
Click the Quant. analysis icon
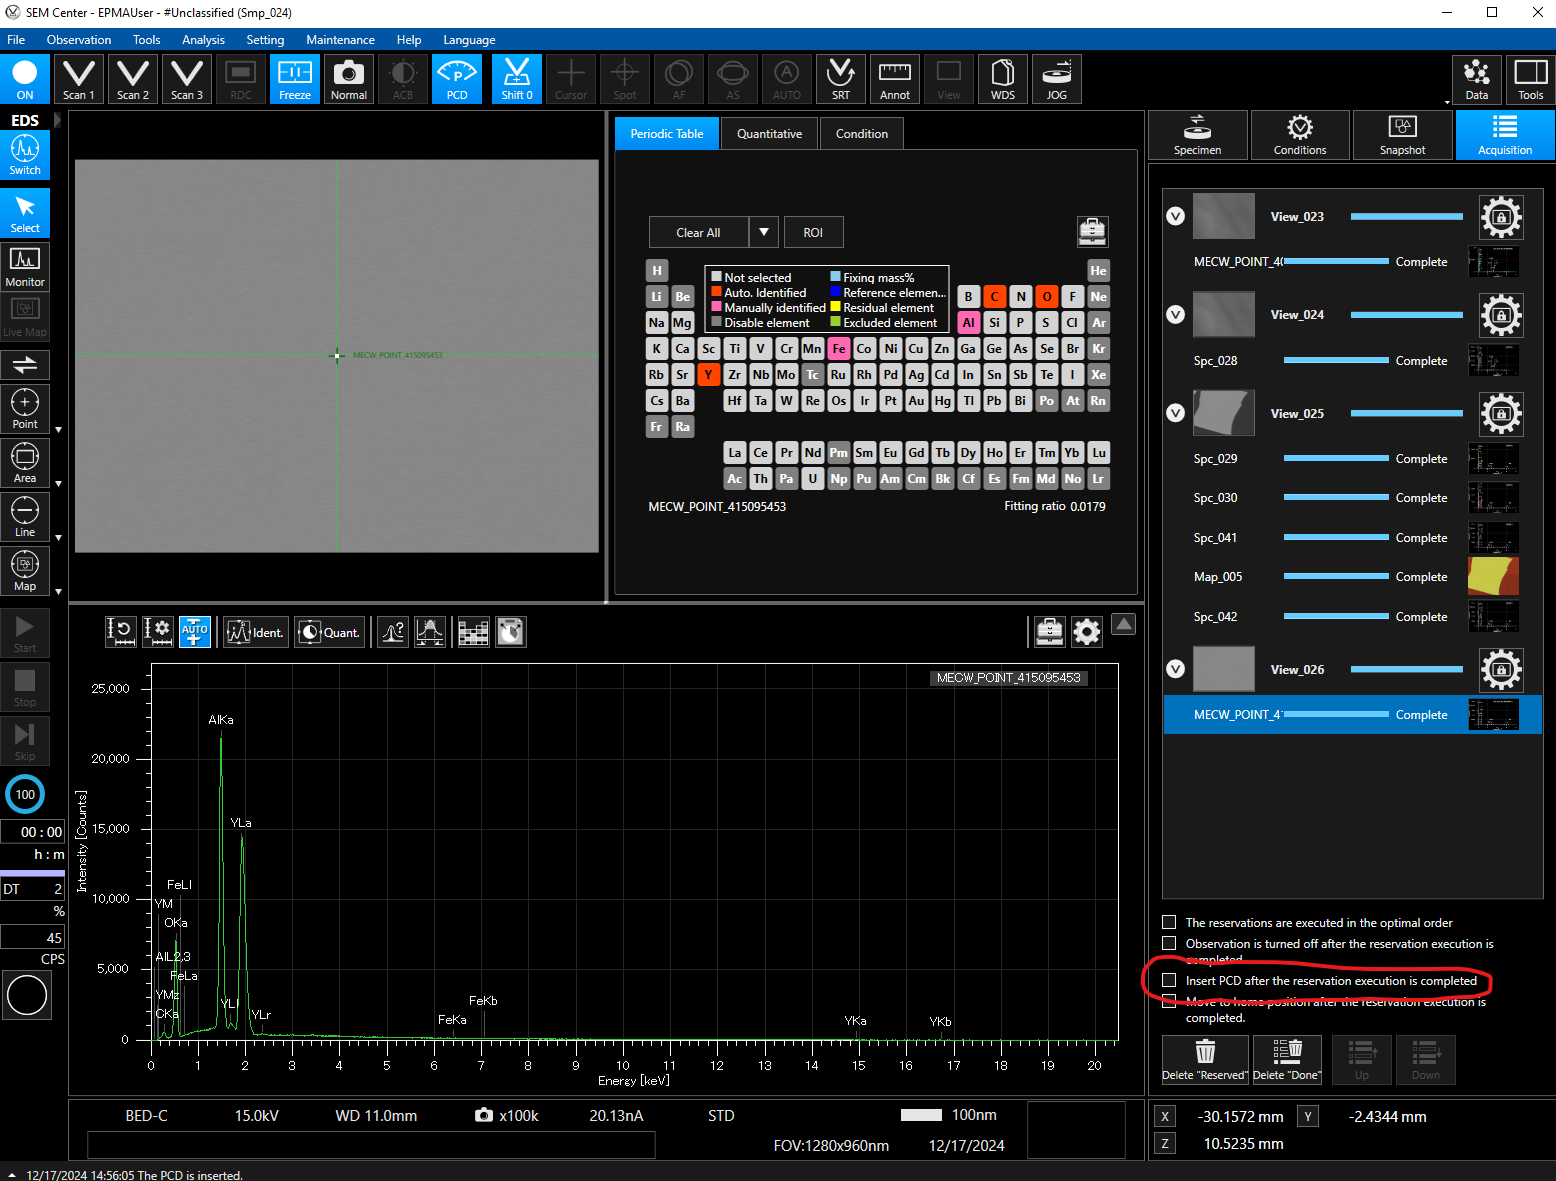point(329,632)
